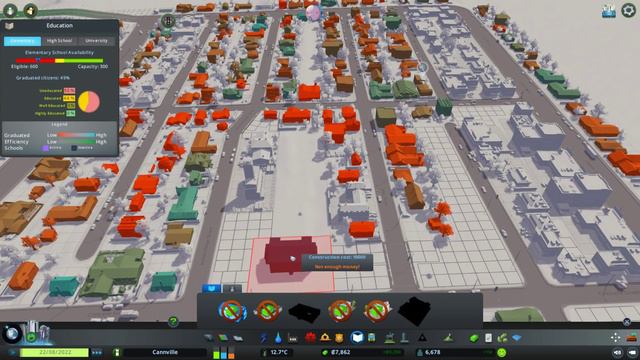The height and width of the screenshot is (360, 640).
Task: Switch to the Elementary tab
Action: 22,41
